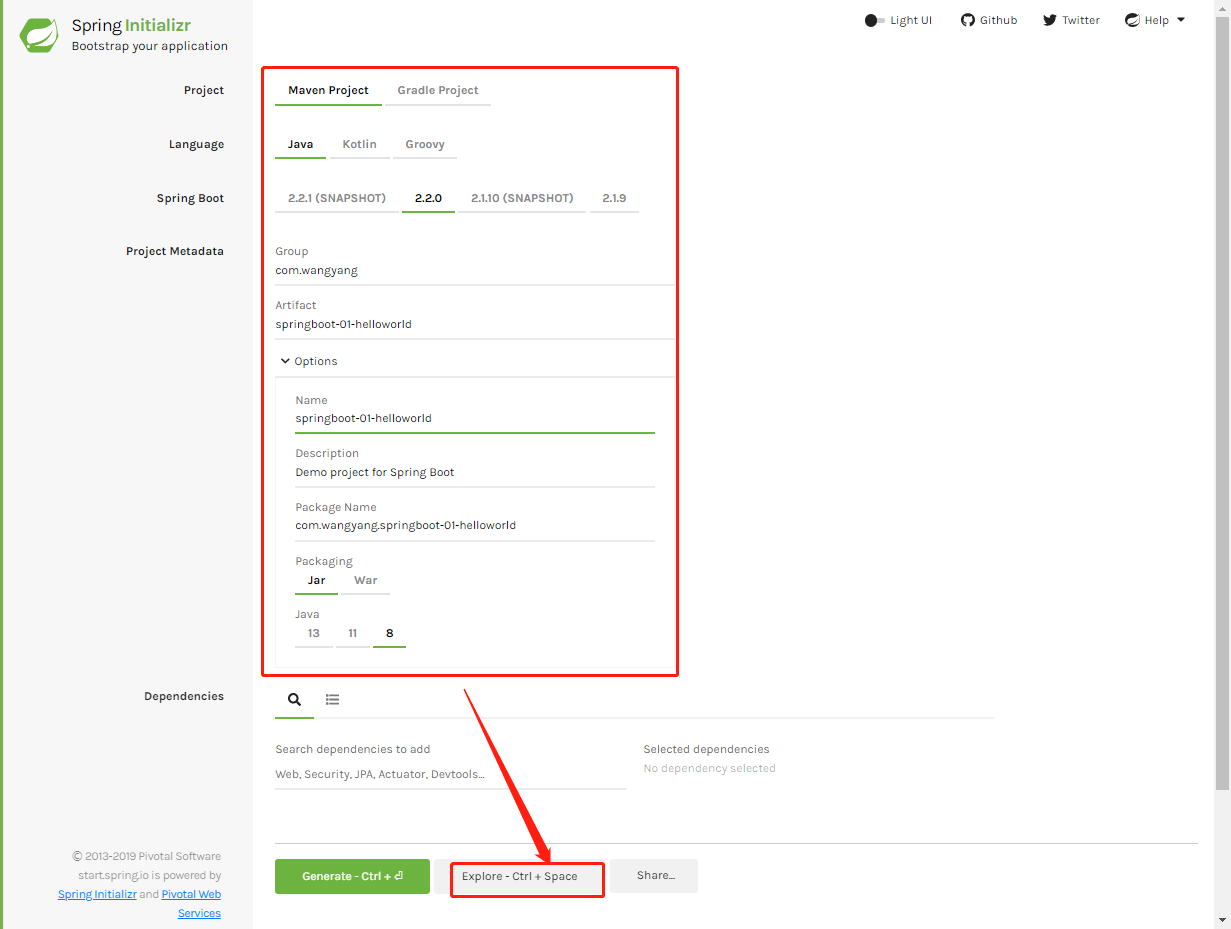
Task: Click the Twitter text link
Action: click(1081, 20)
